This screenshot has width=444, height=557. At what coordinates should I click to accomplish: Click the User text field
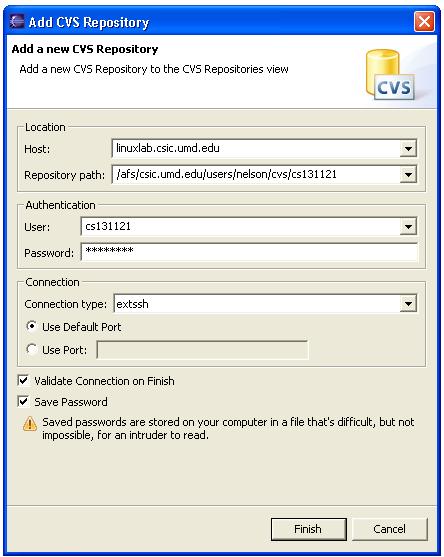click(240, 226)
